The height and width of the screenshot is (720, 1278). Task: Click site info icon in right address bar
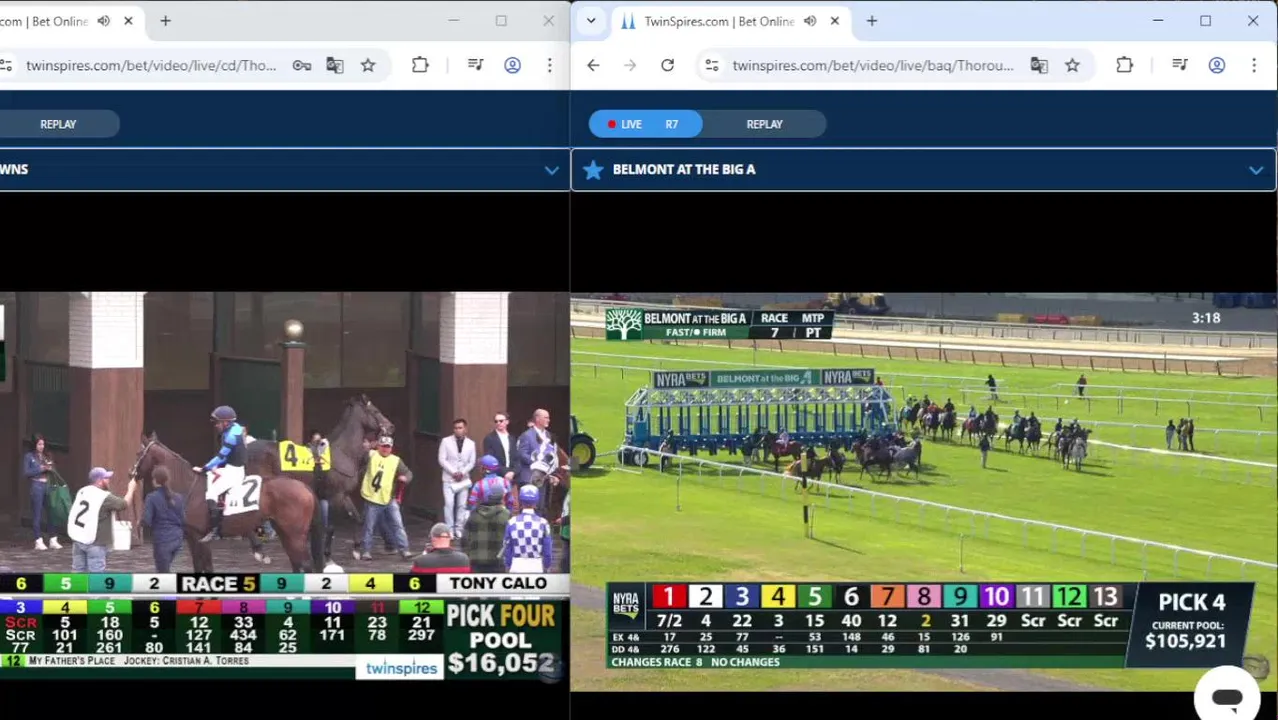711,65
